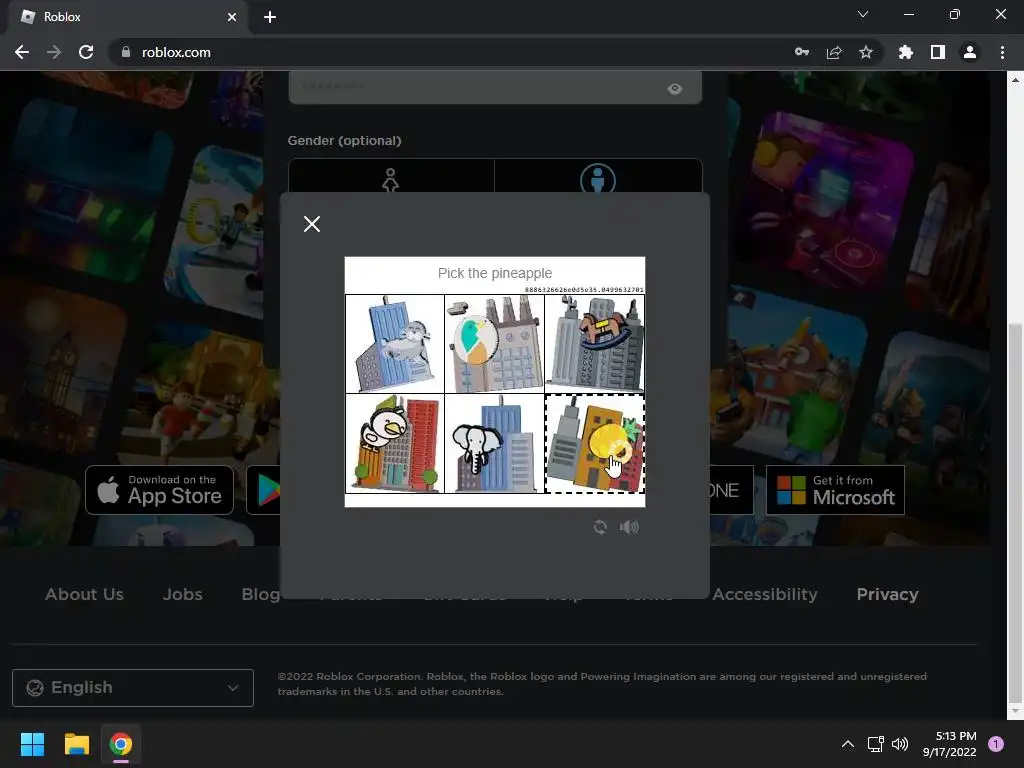The height and width of the screenshot is (768, 1024).
Task: Open the Jobs footer link
Action: pyautogui.click(x=182, y=594)
